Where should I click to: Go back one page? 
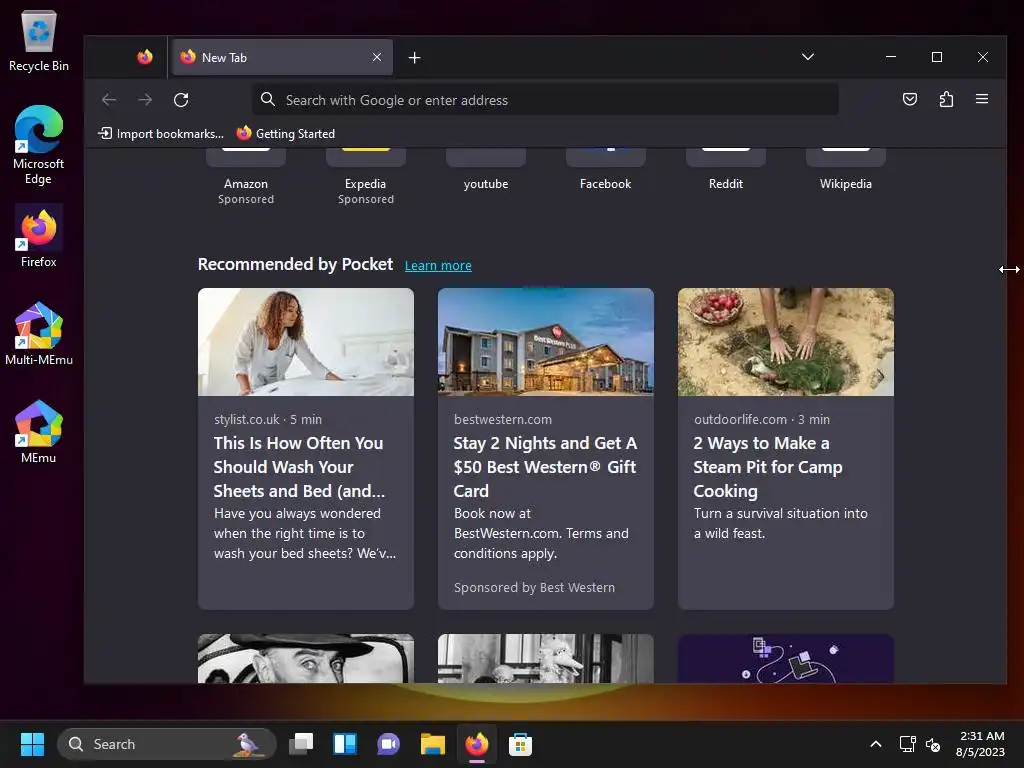[109, 99]
